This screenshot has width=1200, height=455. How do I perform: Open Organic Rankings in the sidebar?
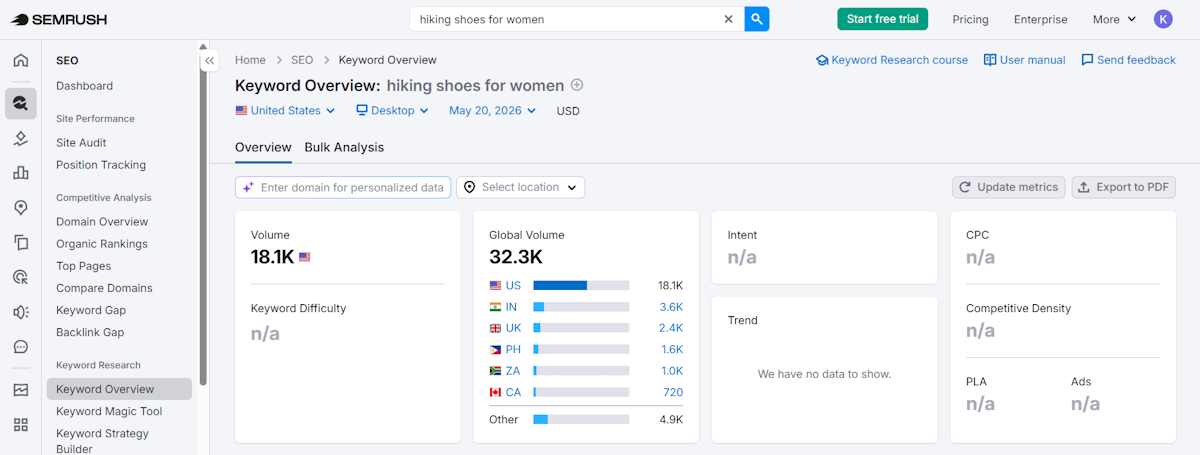(102, 244)
